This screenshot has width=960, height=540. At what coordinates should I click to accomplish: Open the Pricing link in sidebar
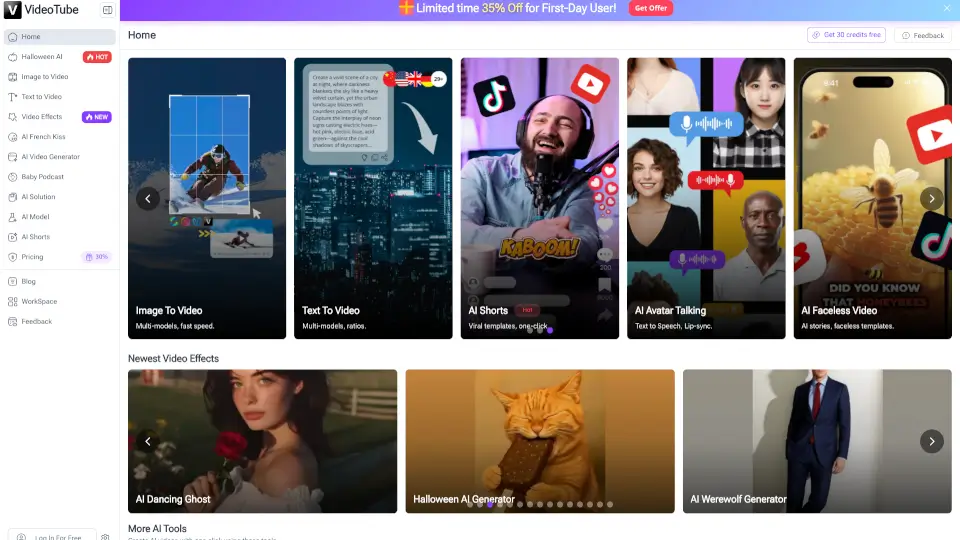tap(59, 257)
